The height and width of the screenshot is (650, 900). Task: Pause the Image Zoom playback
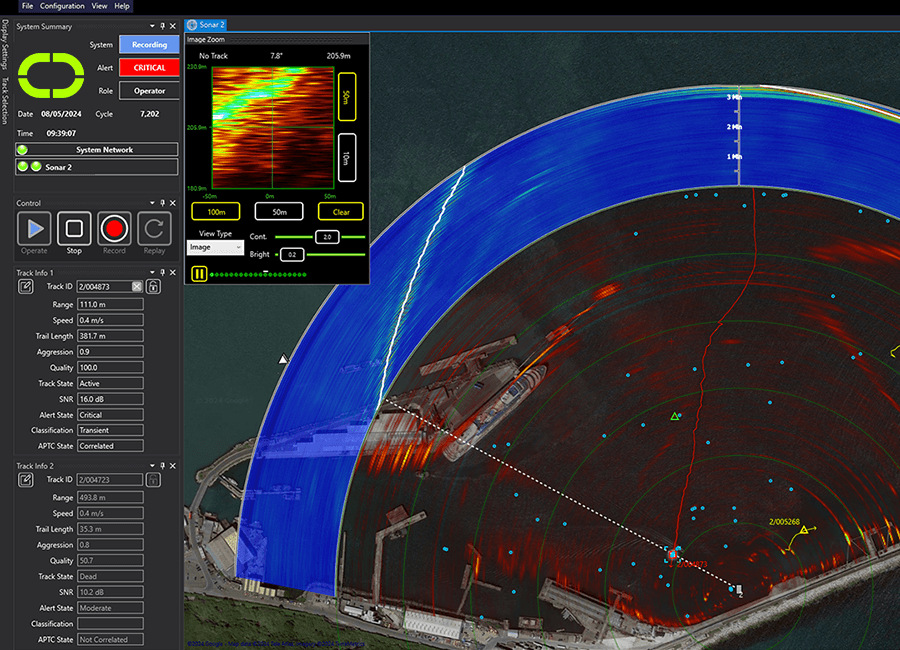point(199,273)
